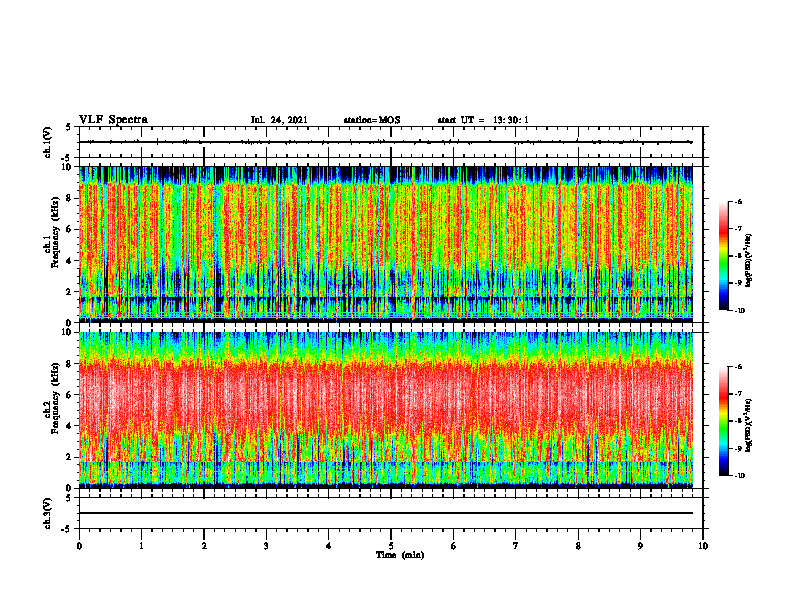Click the "-6" tick on ch.2 colorbar
The width and height of the screenshot is (792, 612).
(738, 367)
